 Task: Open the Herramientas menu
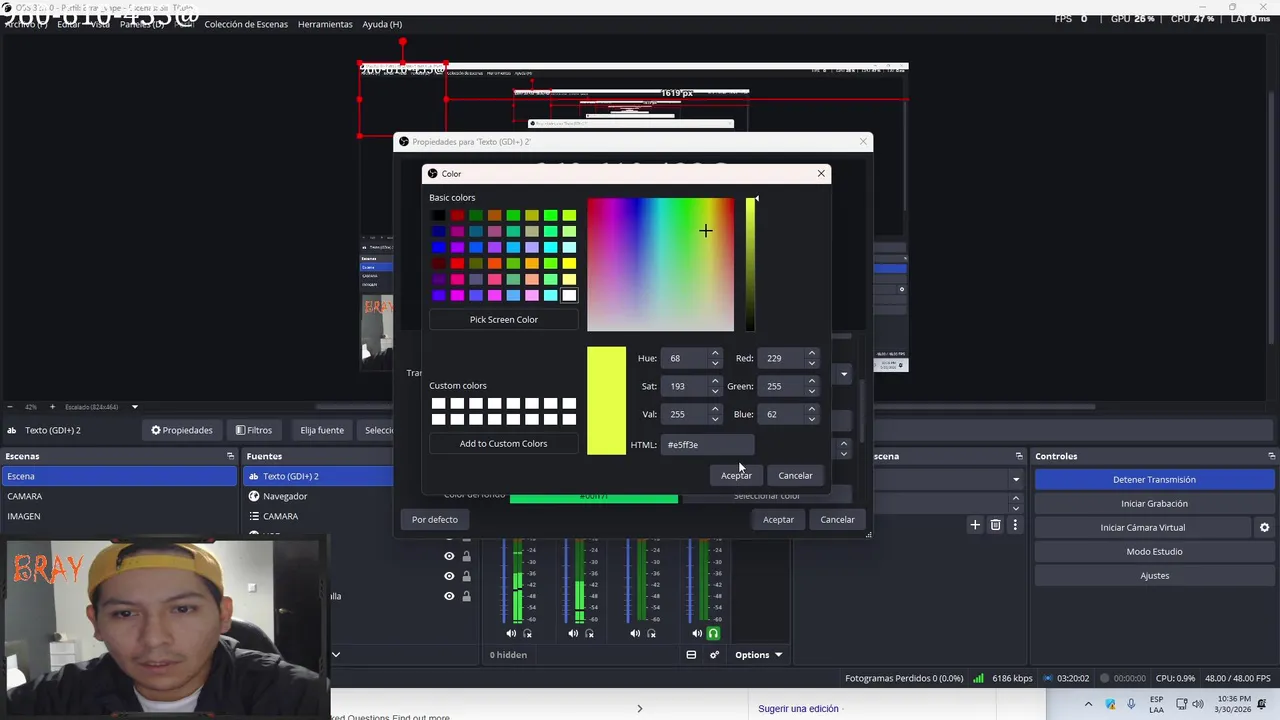325,24
